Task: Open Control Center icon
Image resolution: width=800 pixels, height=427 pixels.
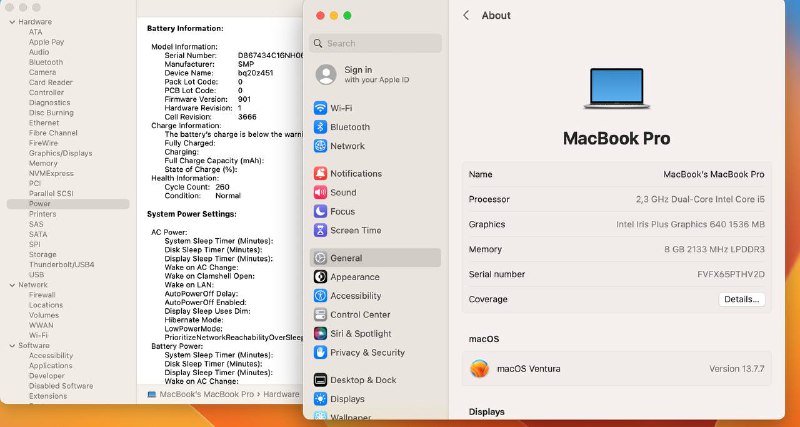Action: [x=320, y=315]
